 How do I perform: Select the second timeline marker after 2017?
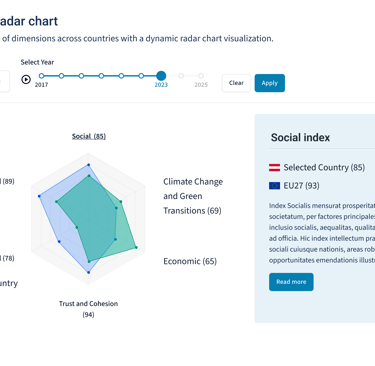pos(81,76)
